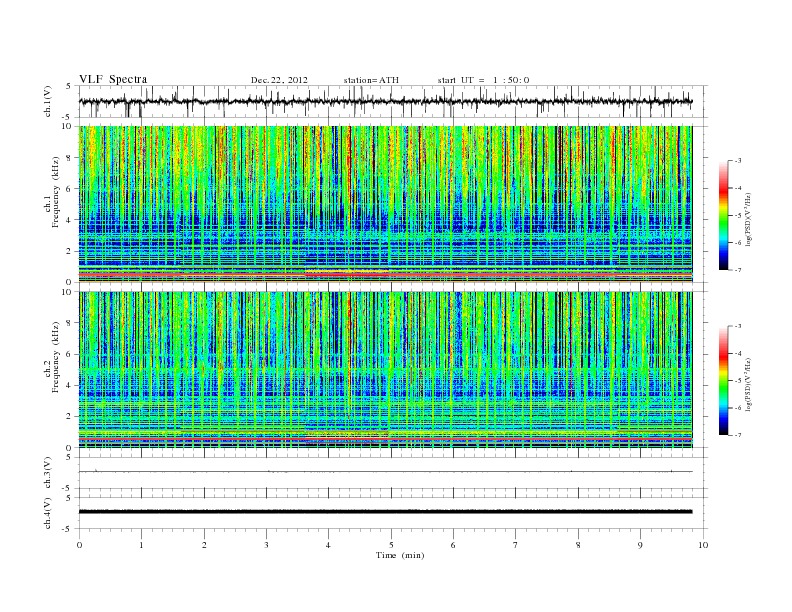Click the ch.1 "Frequency (kHz)" axis label
This screenshot has width=792, height=612.
pos(56,192)
